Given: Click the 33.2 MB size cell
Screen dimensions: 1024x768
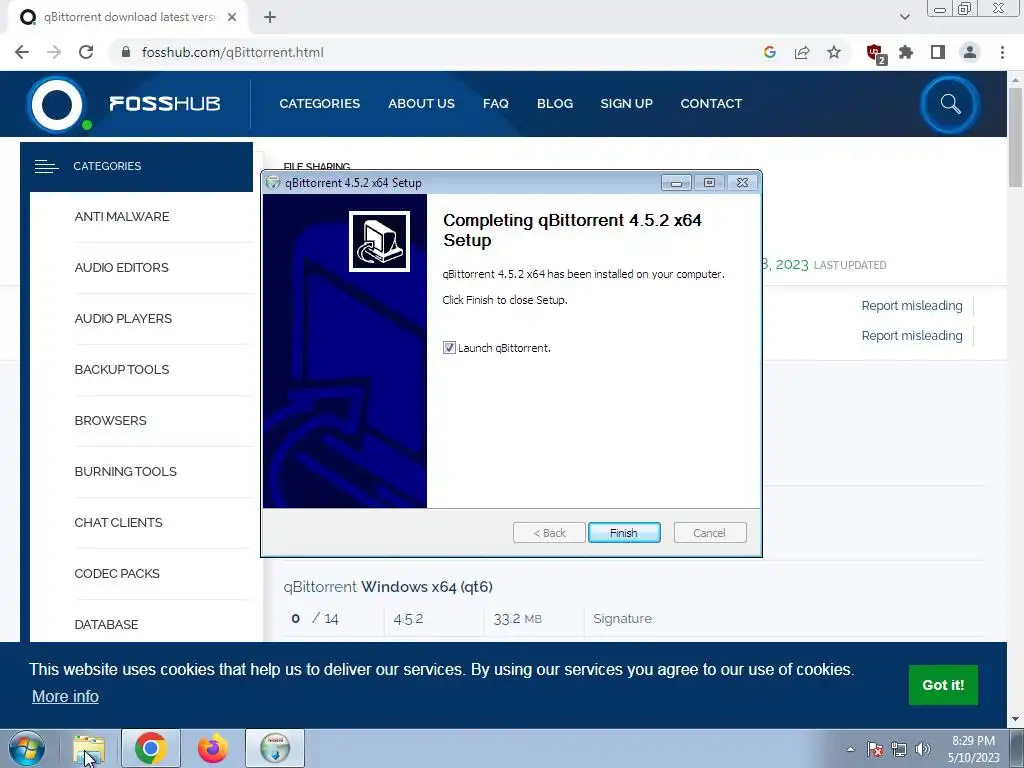Looking at the screenshot, I should 517,618.
